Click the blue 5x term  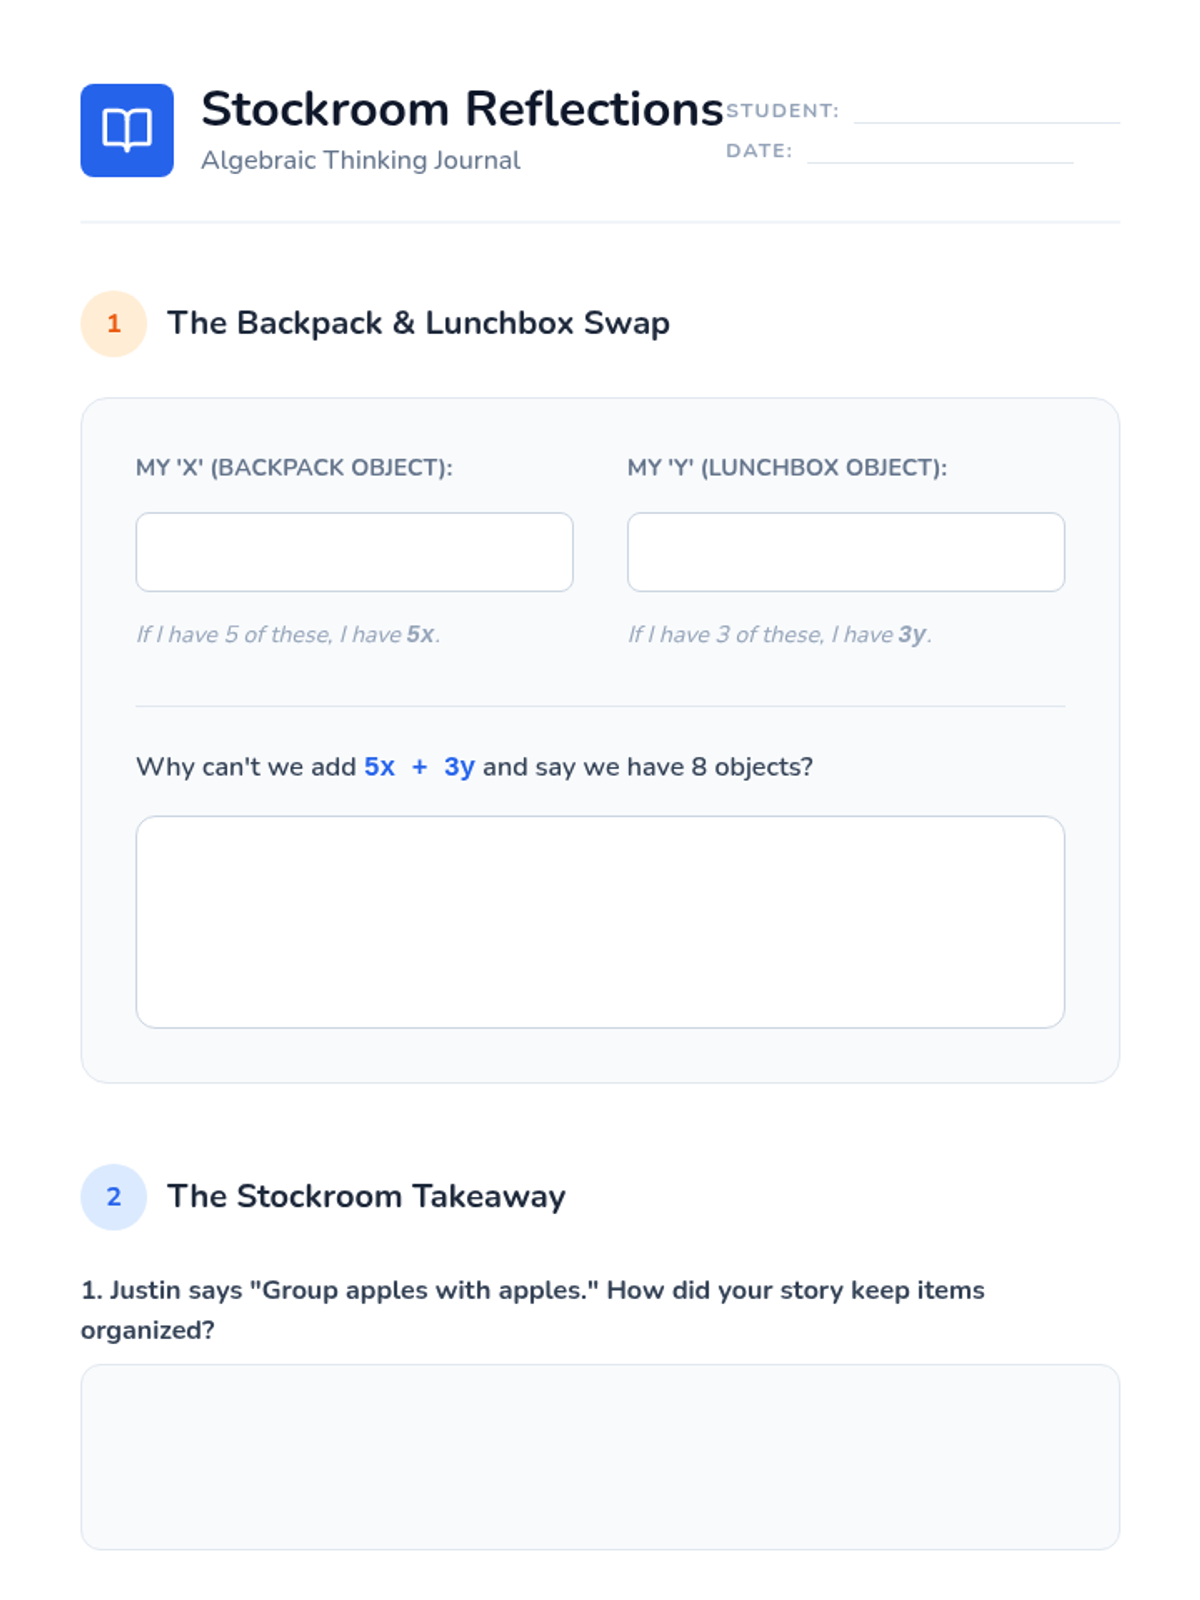click(379, 767)
